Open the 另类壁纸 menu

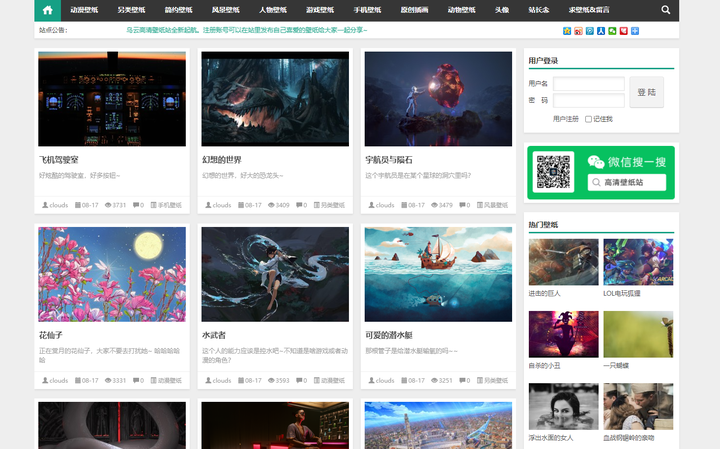pos(131,10)
